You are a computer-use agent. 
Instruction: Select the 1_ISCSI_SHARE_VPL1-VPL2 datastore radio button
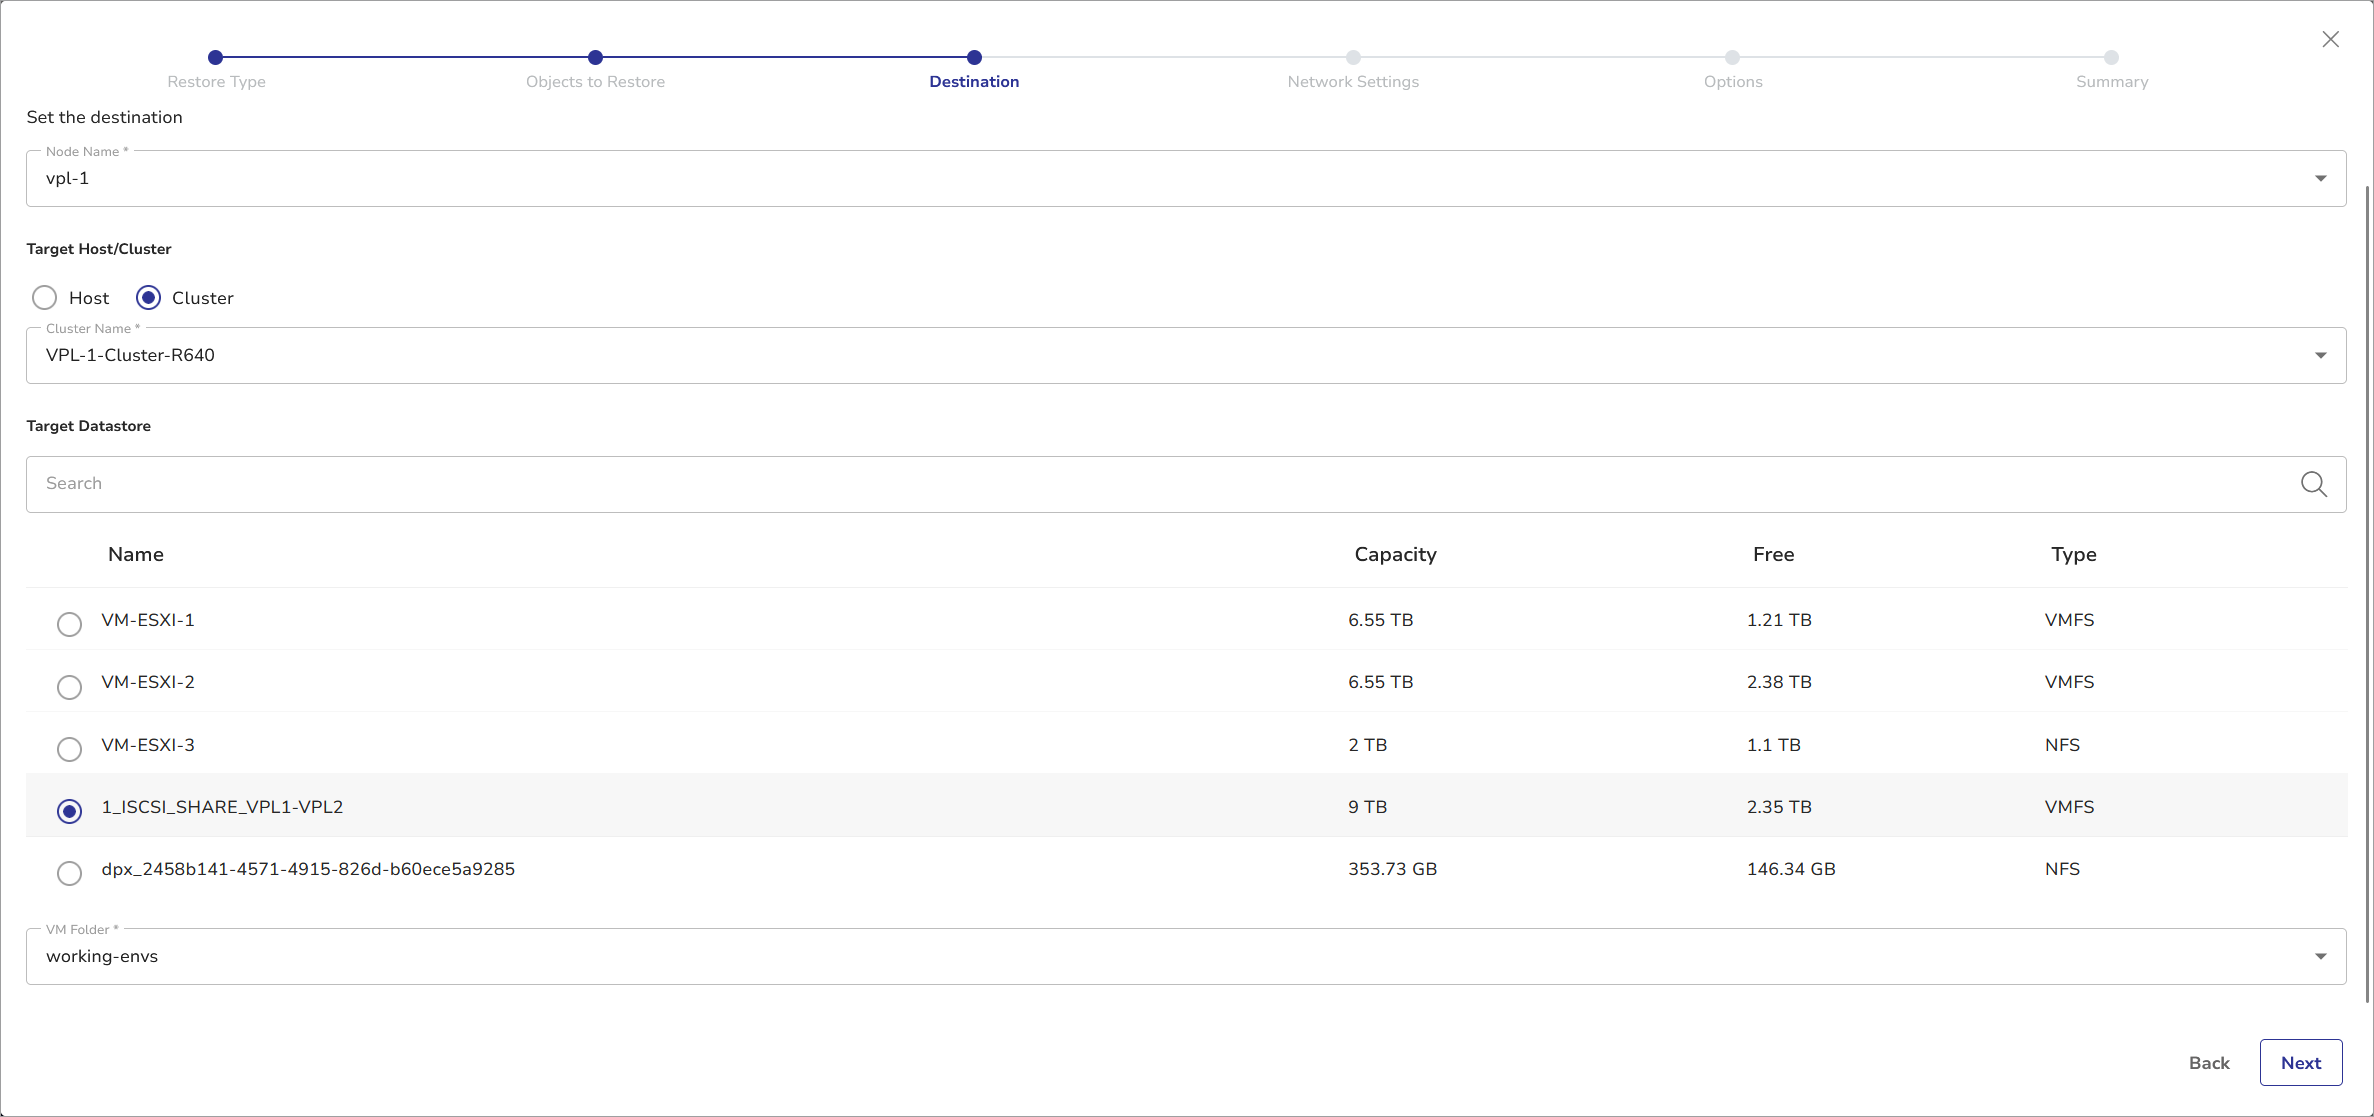69,811
